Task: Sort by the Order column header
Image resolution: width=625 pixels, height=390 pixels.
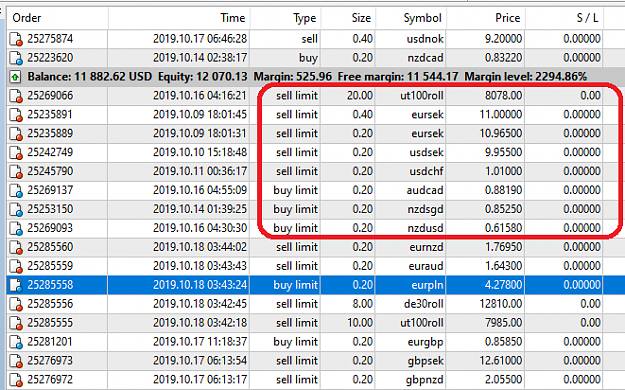Action: coord(57,18)
